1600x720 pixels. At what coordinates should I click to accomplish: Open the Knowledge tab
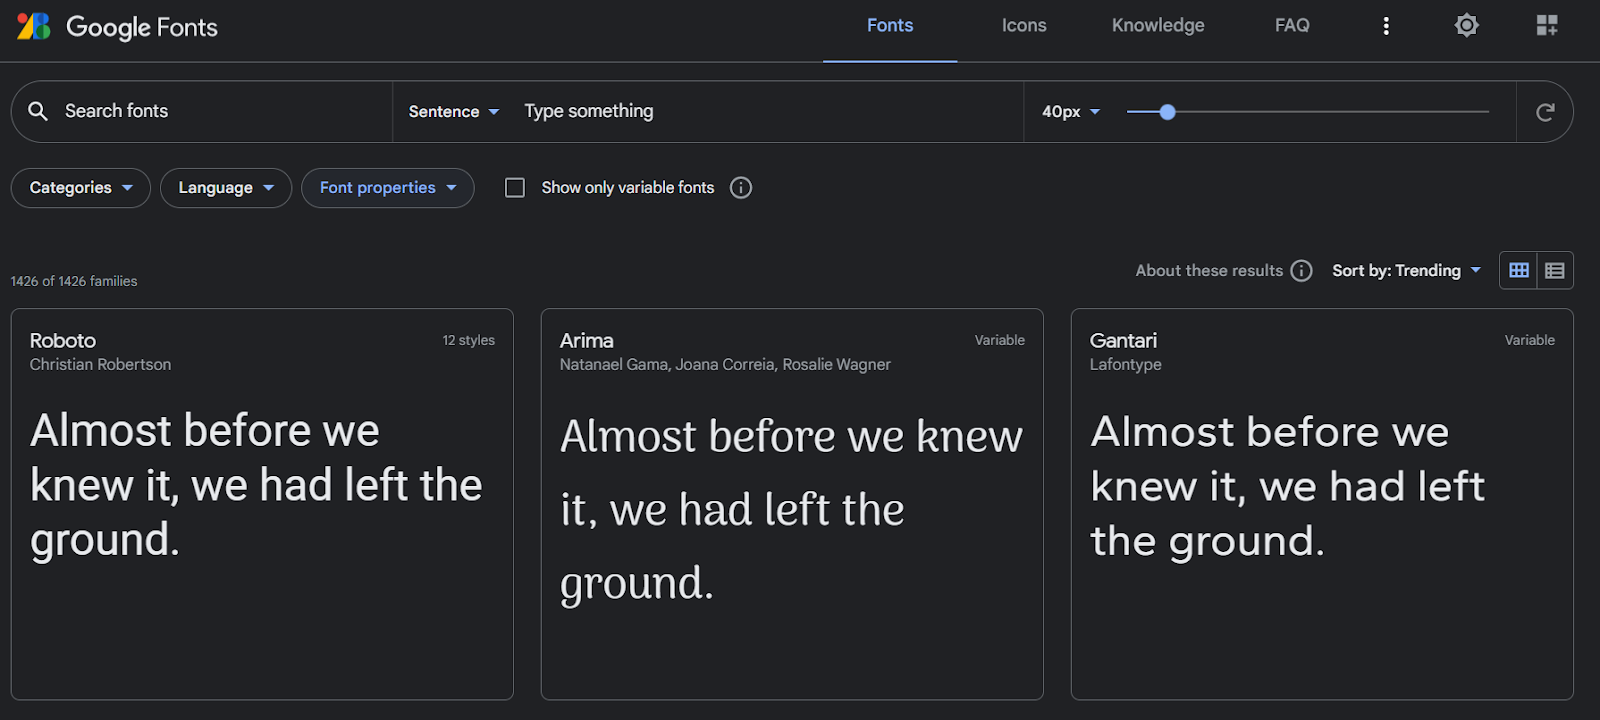point(1158,26)
